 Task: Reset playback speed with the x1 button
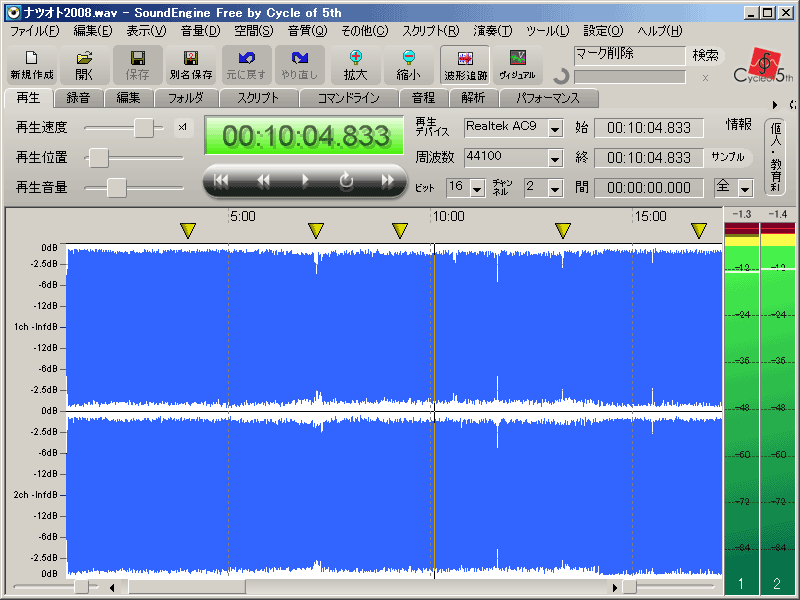pos(183,128)
